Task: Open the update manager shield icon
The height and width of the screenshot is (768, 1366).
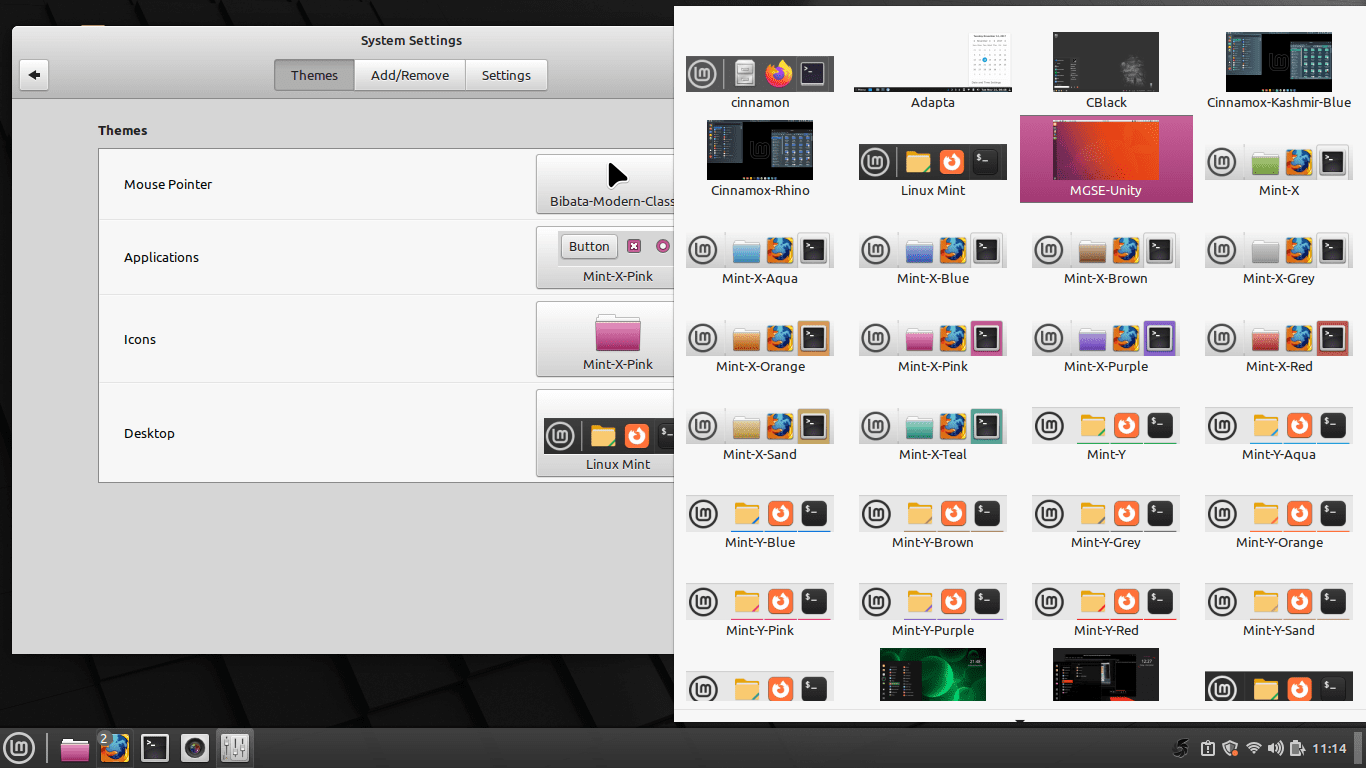Action: tap(1230, 748)
